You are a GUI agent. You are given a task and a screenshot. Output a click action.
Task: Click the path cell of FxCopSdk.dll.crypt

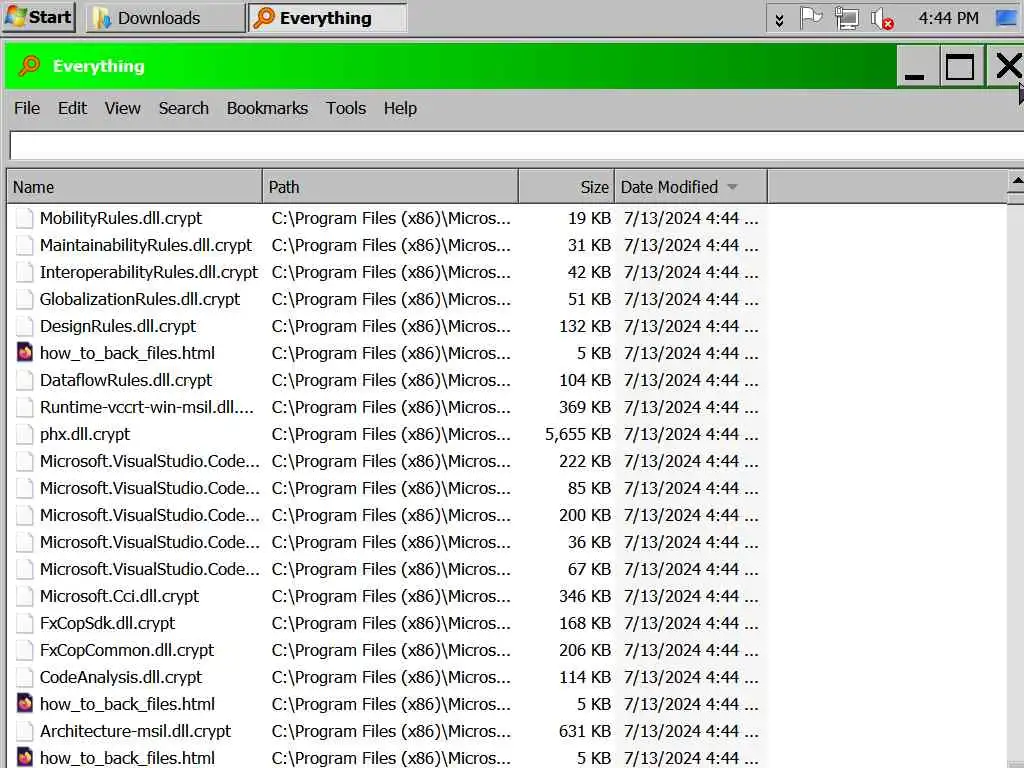click(391, 623)
